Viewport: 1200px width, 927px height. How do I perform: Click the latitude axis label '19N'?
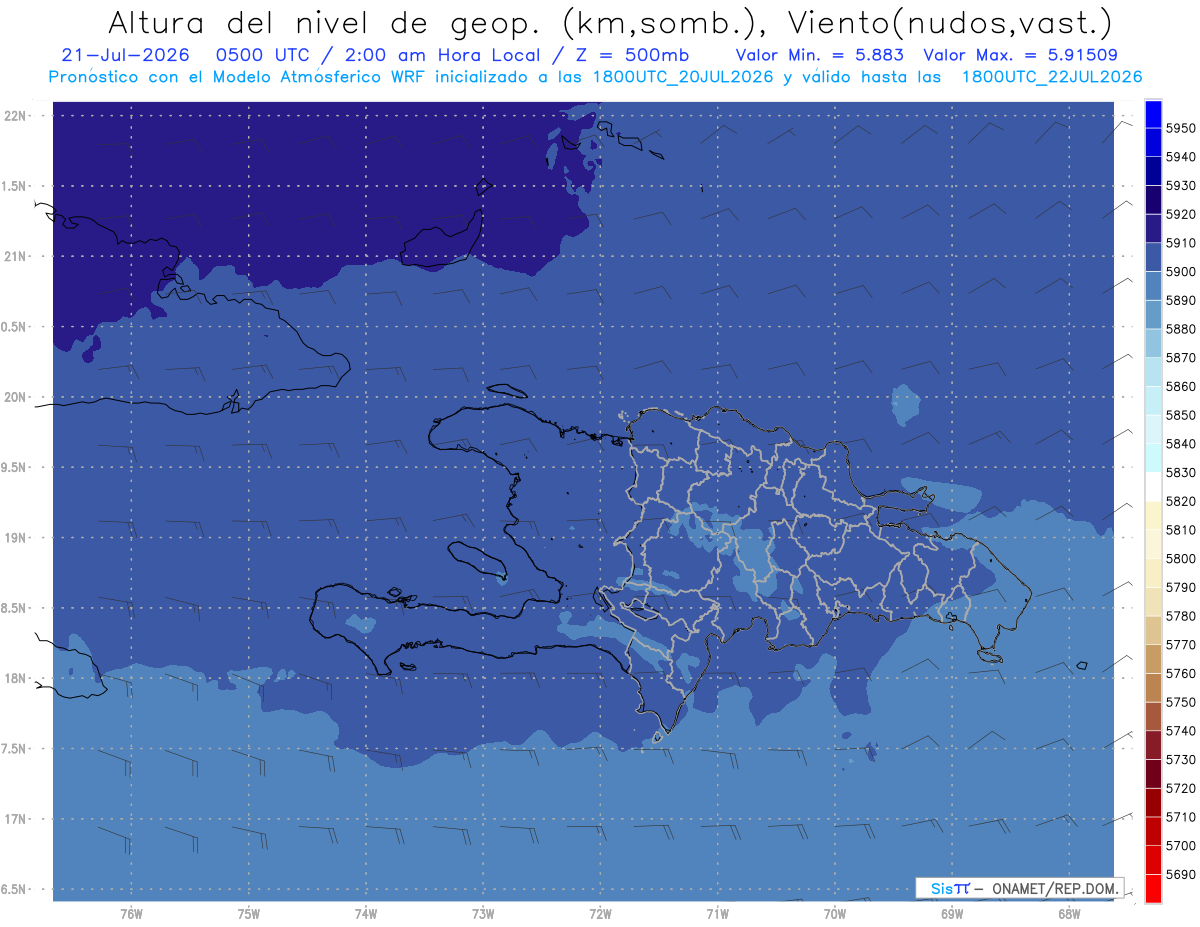[x=16, y=538]
